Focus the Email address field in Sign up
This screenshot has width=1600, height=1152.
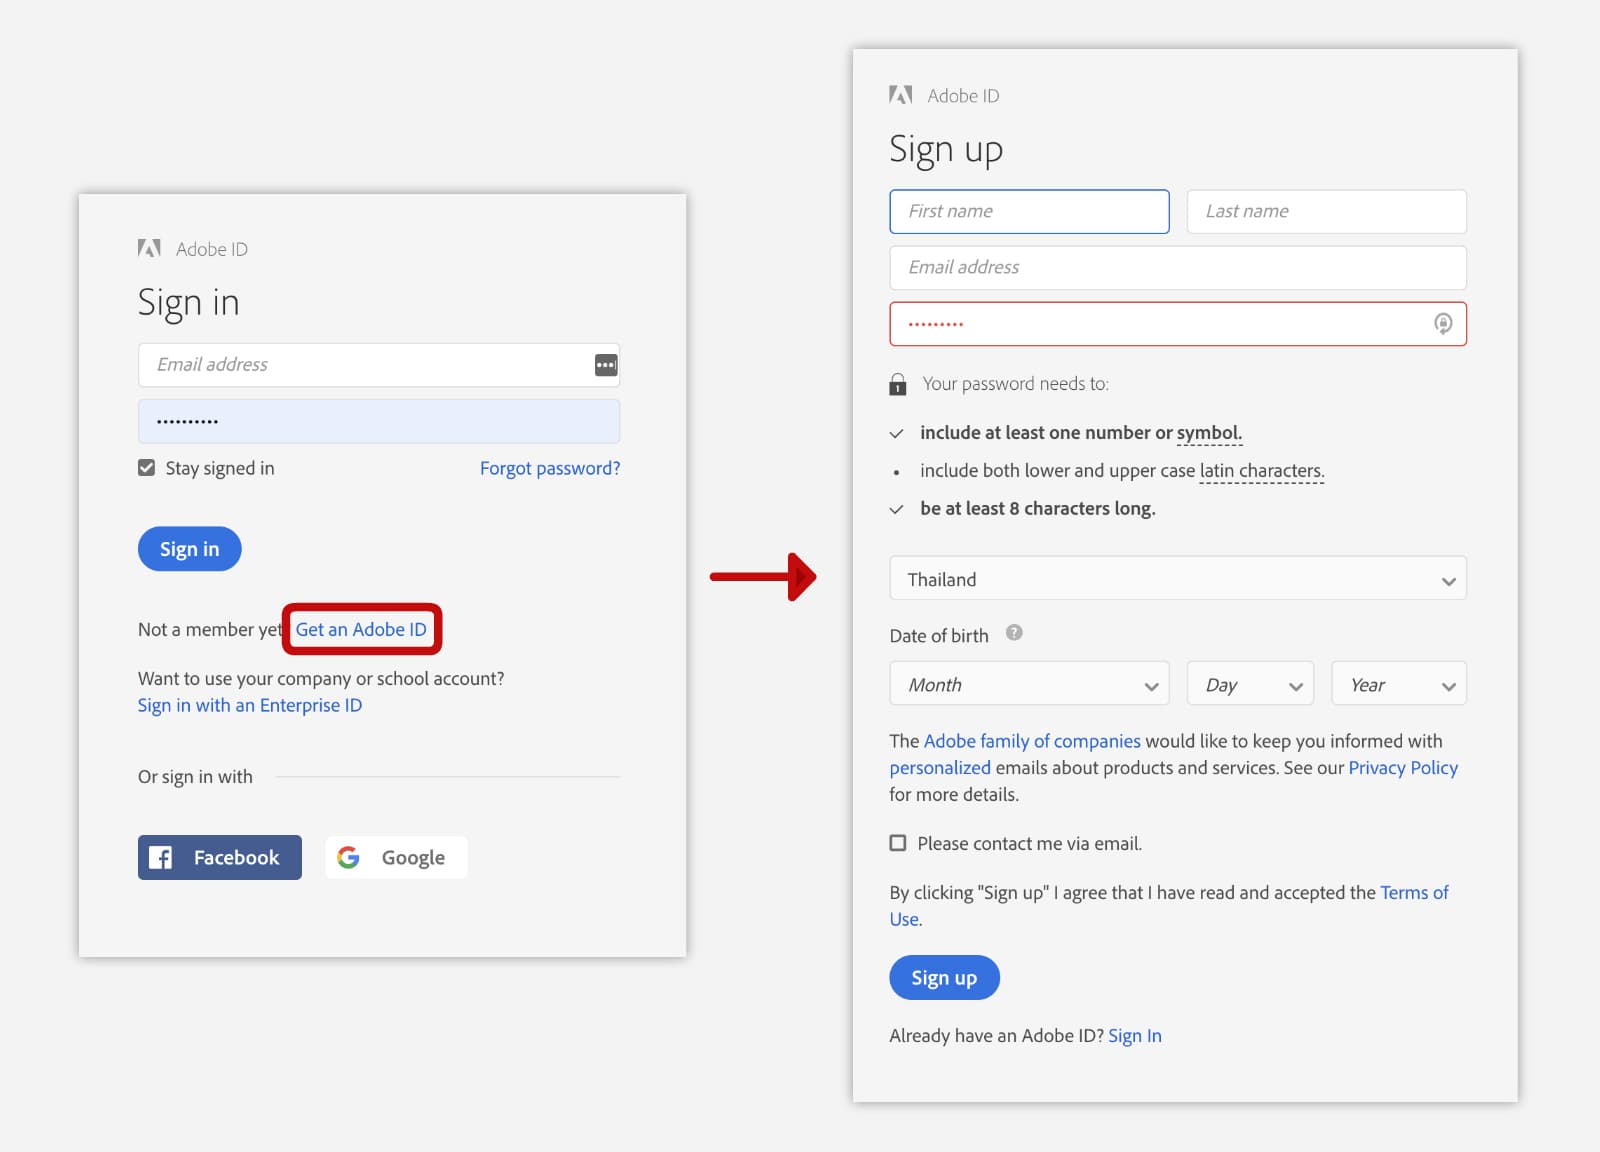[1178, 267]
